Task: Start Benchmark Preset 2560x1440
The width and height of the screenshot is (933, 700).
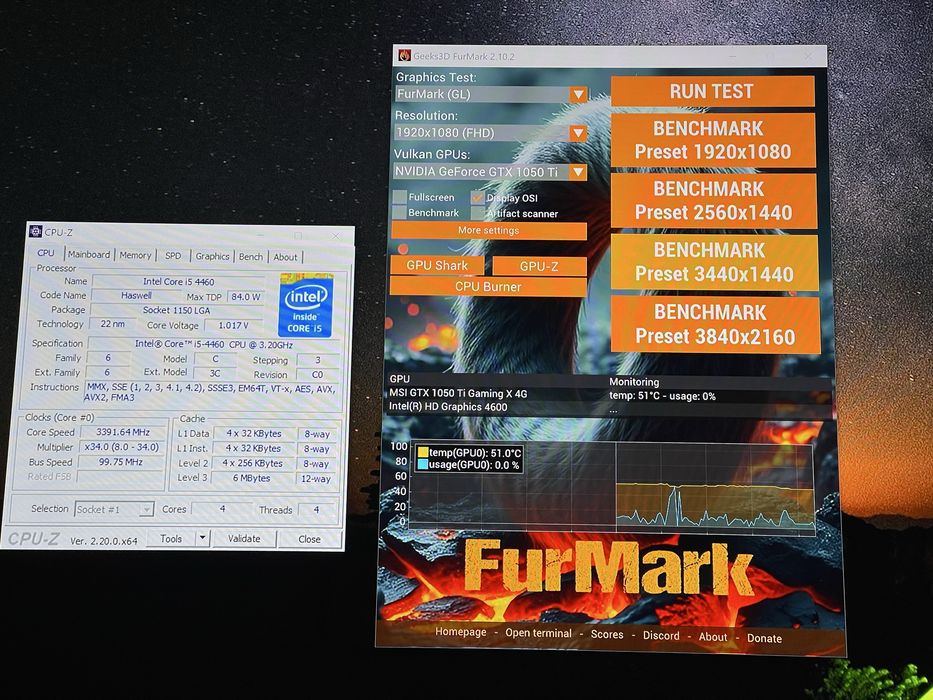Action: tap(713, 201)
